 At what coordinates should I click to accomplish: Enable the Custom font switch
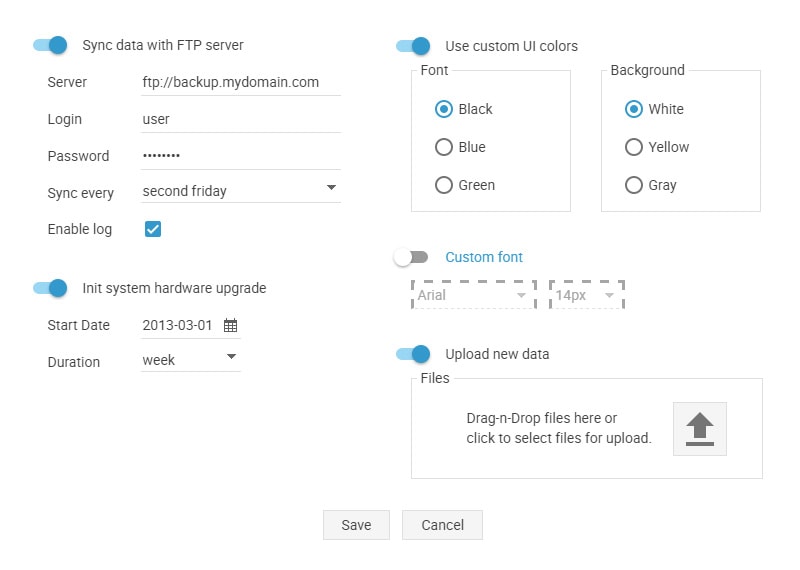pyautogui.click(x=411, y=257)
